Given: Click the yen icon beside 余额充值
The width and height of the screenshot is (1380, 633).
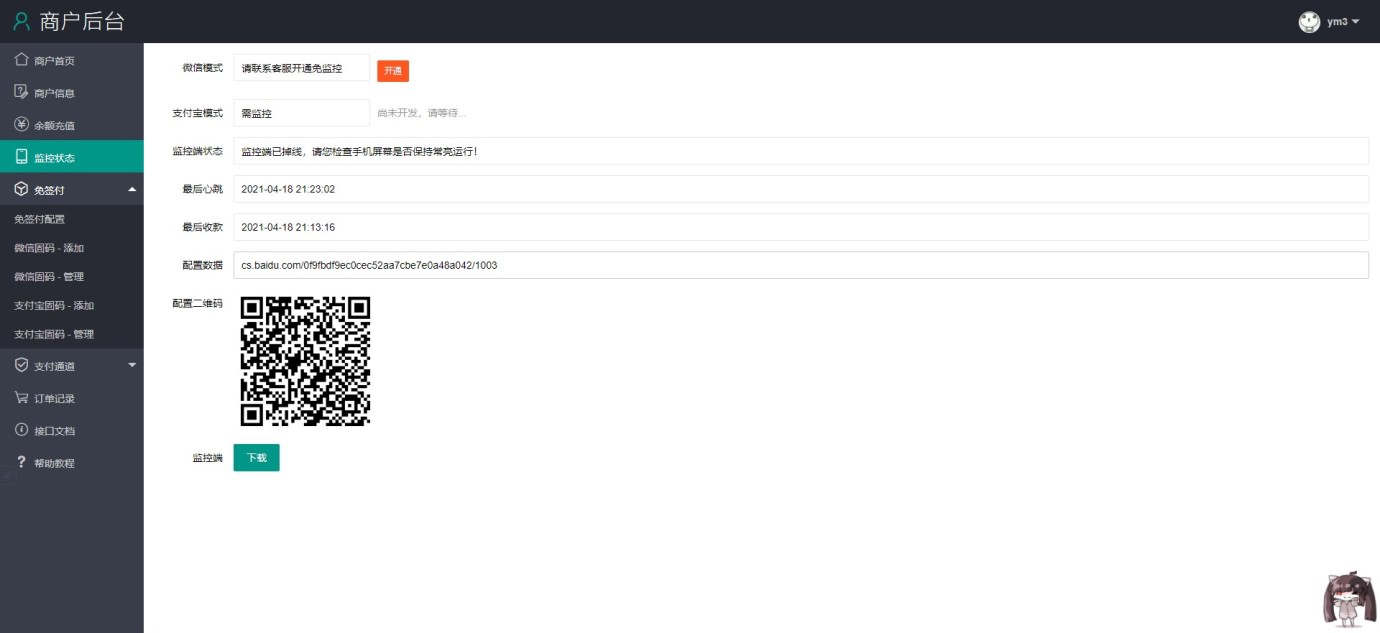Looking at the screenshot, I should click(21, 125).
